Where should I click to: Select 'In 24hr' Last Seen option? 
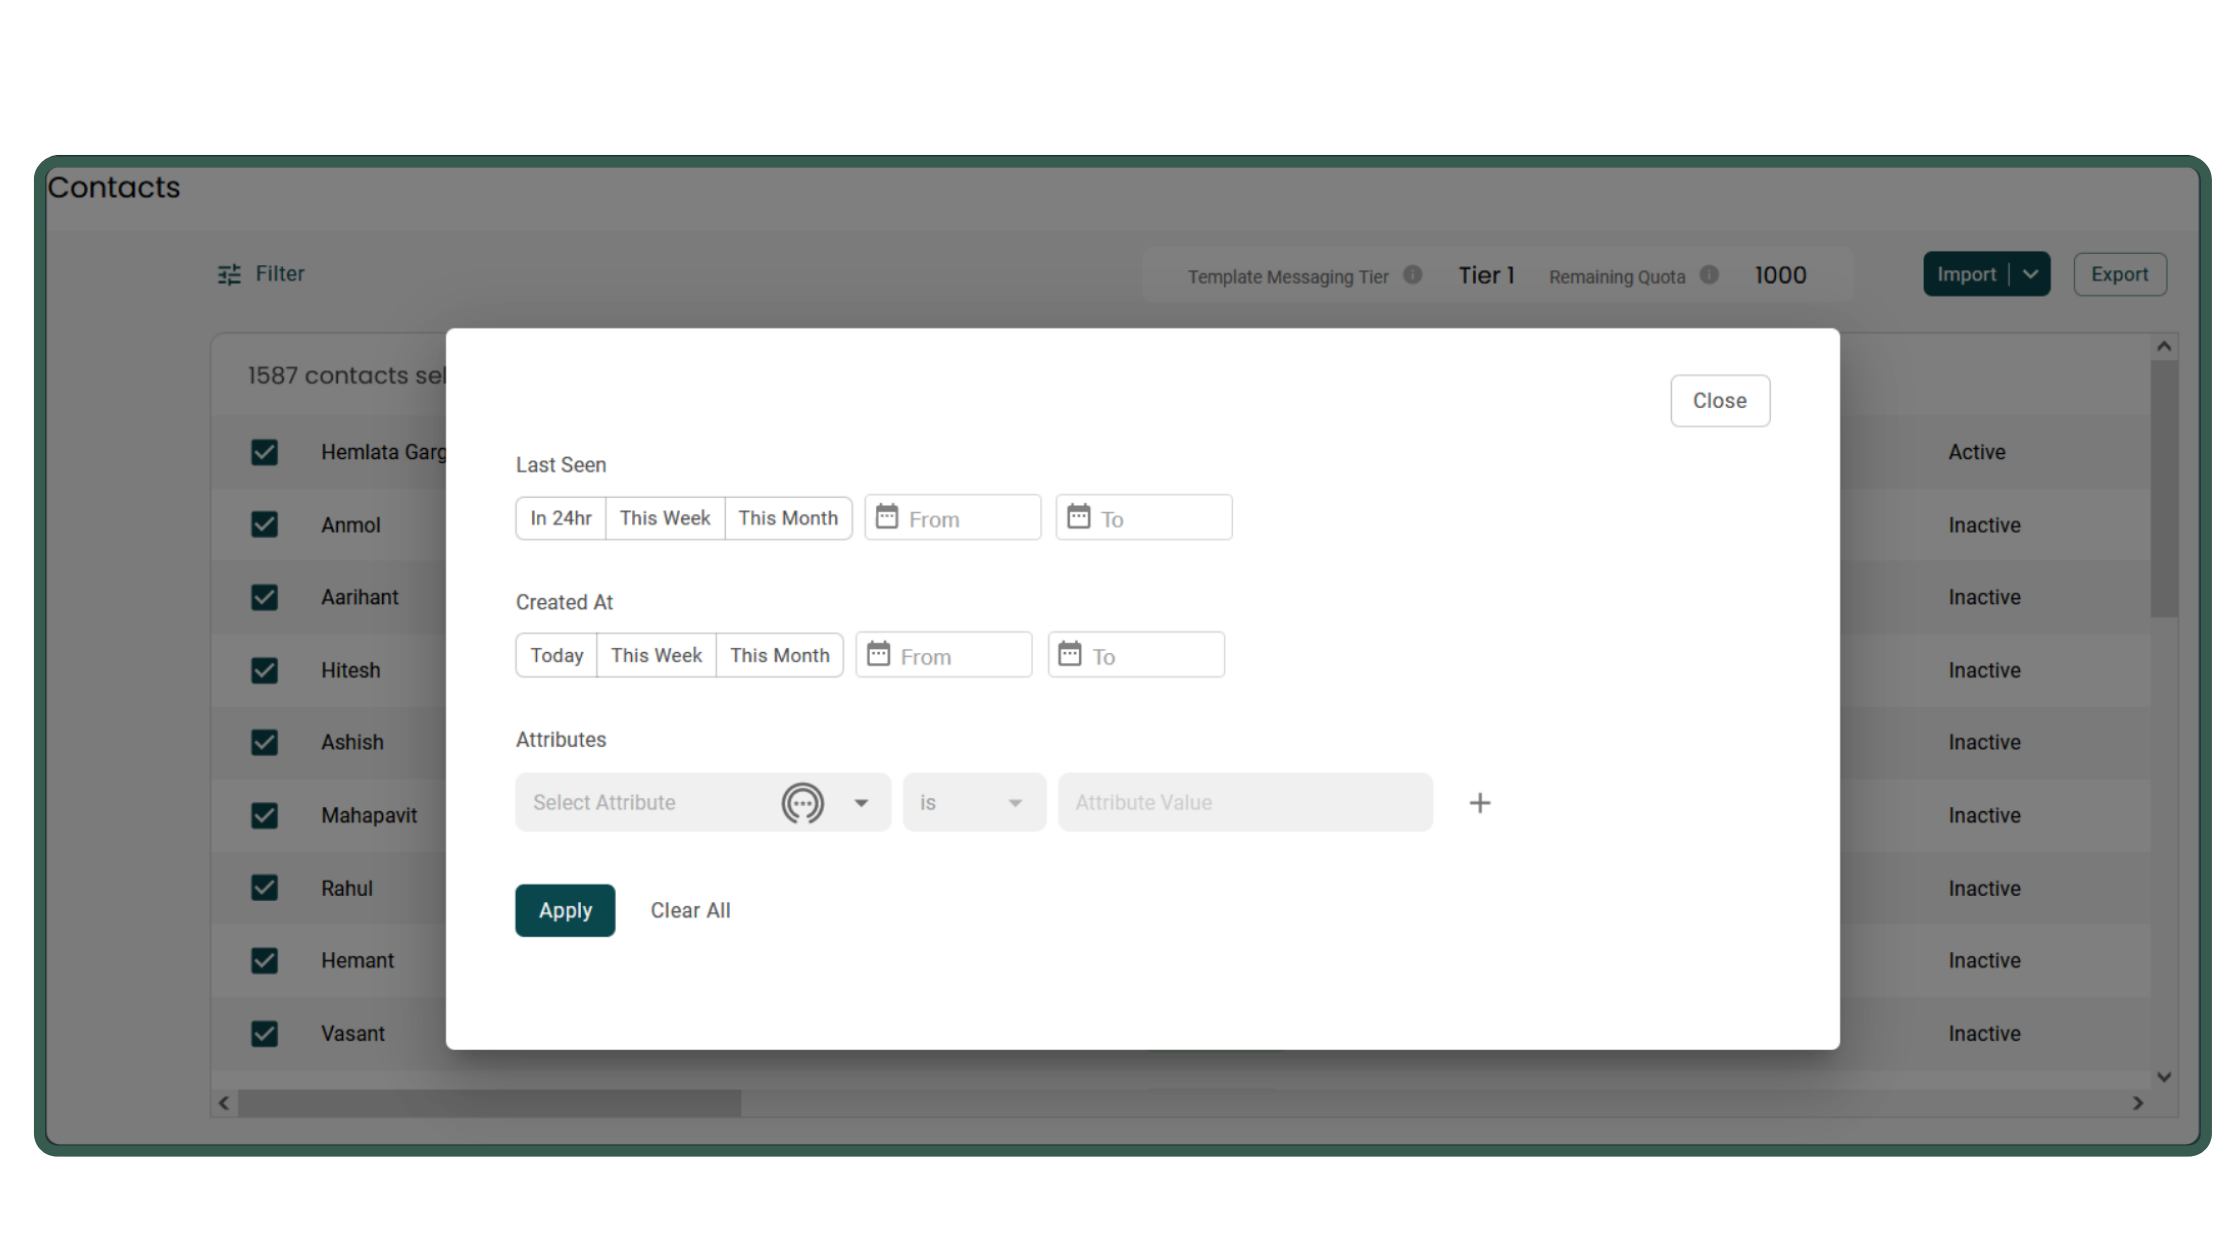tap(560, 518)
